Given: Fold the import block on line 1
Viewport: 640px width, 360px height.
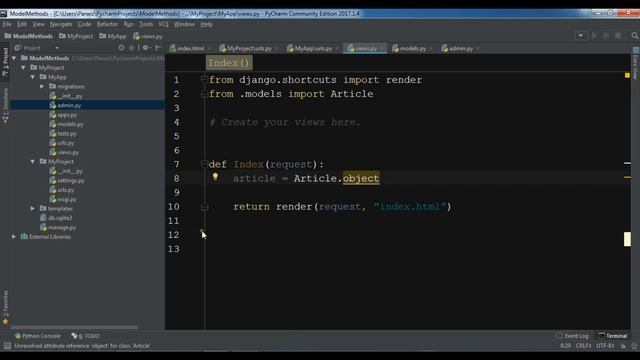Looking at the screenshot, I should (x=204, y=80).
